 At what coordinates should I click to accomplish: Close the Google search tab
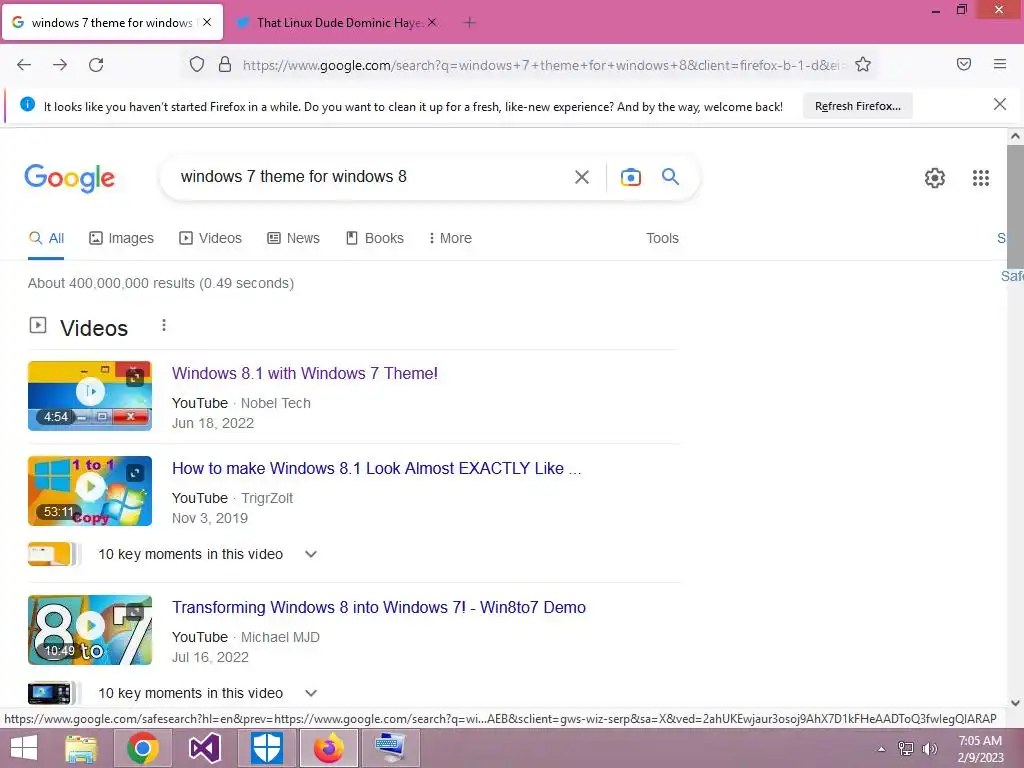207,22
